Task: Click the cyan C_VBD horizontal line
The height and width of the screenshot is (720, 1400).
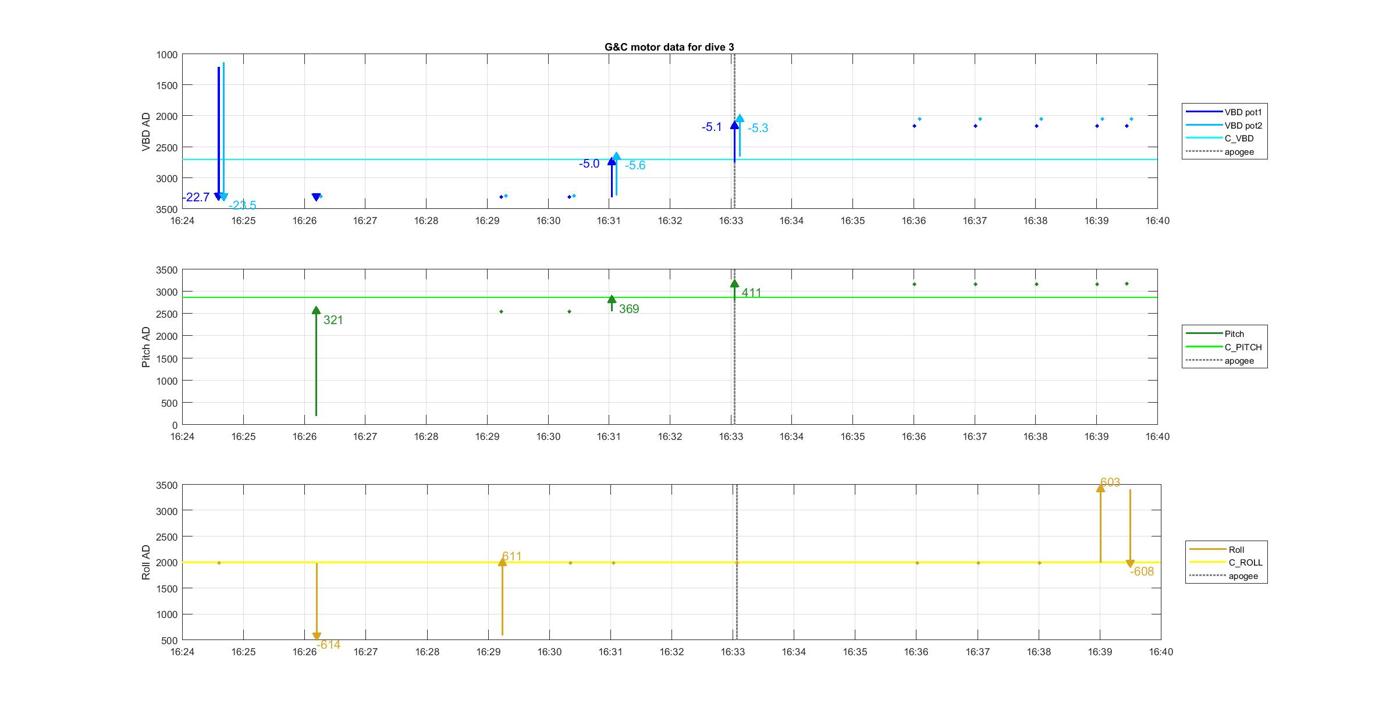Action: [670, 160]
